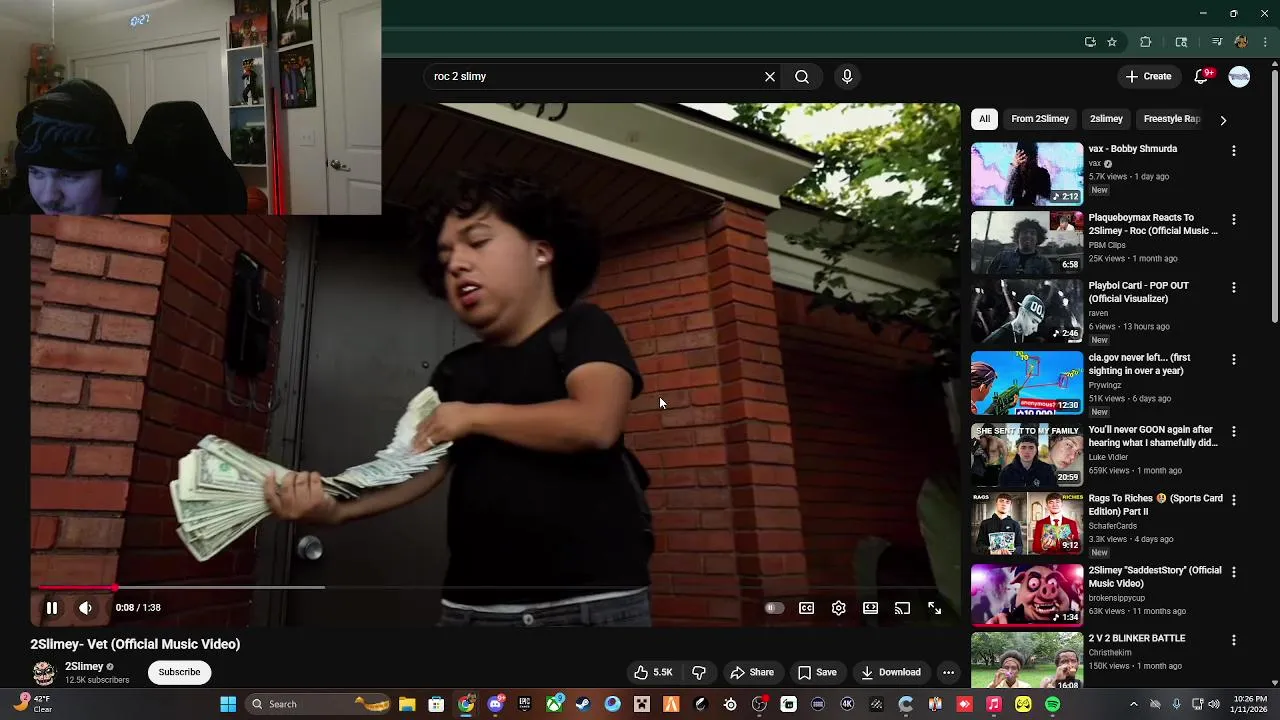Open the YouTube account avatar menu
Image resolution: width=1280 pixels, height=720 pixels.
[x=1239, y=76]
